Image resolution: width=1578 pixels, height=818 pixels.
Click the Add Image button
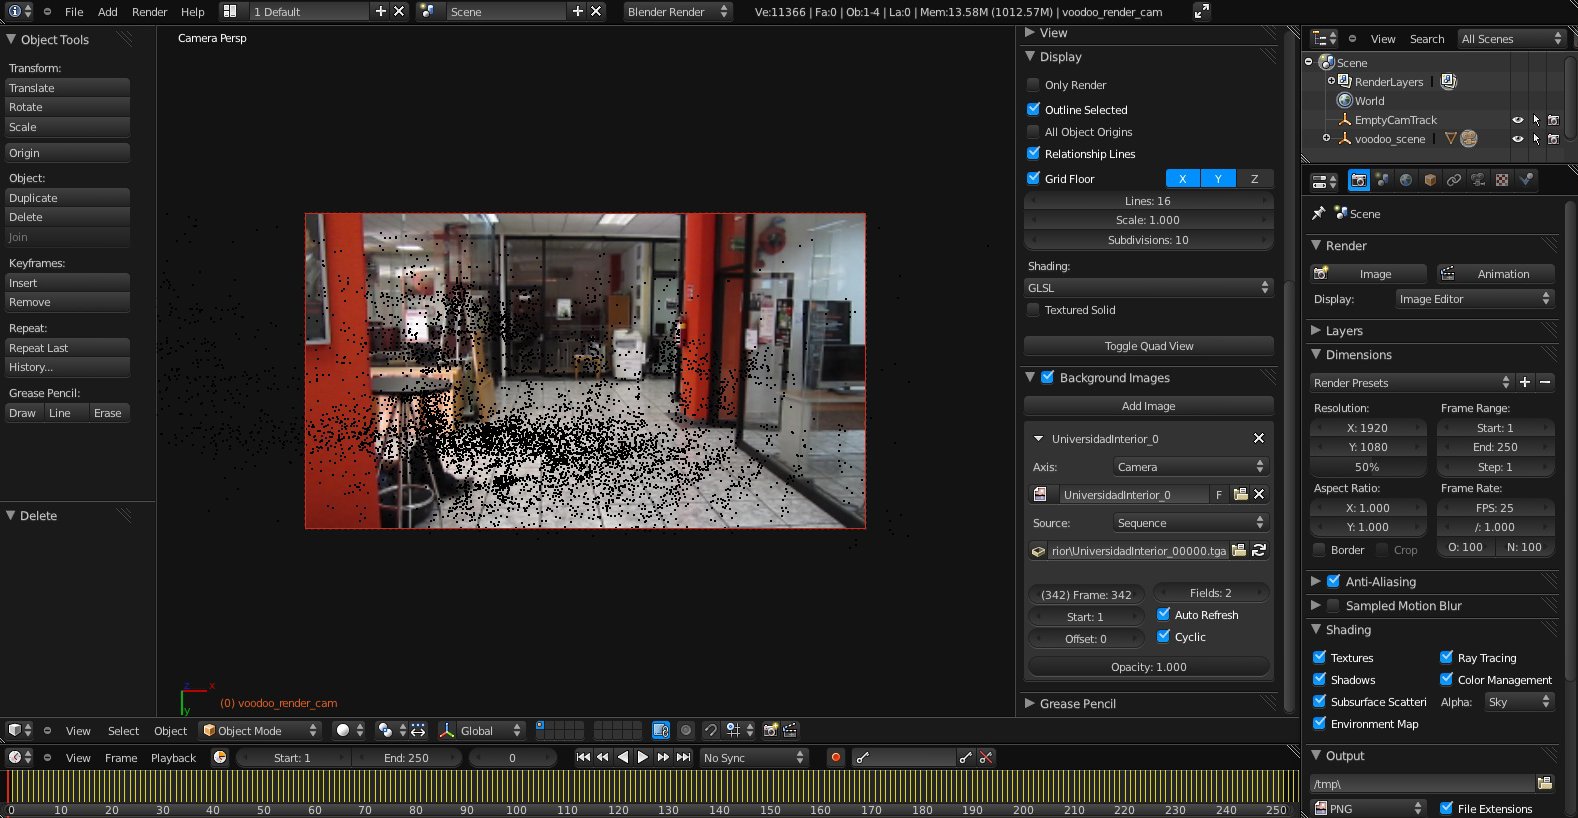1148,406
